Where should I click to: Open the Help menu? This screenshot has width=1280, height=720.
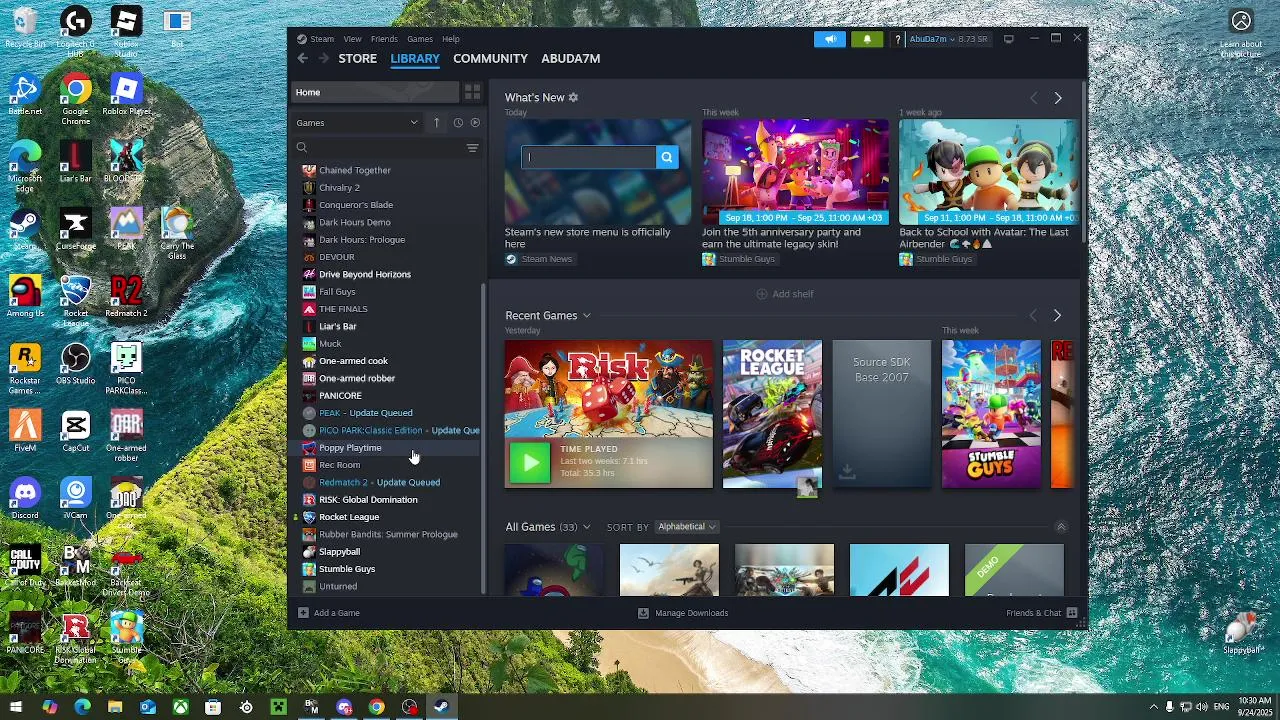[451, 39]
